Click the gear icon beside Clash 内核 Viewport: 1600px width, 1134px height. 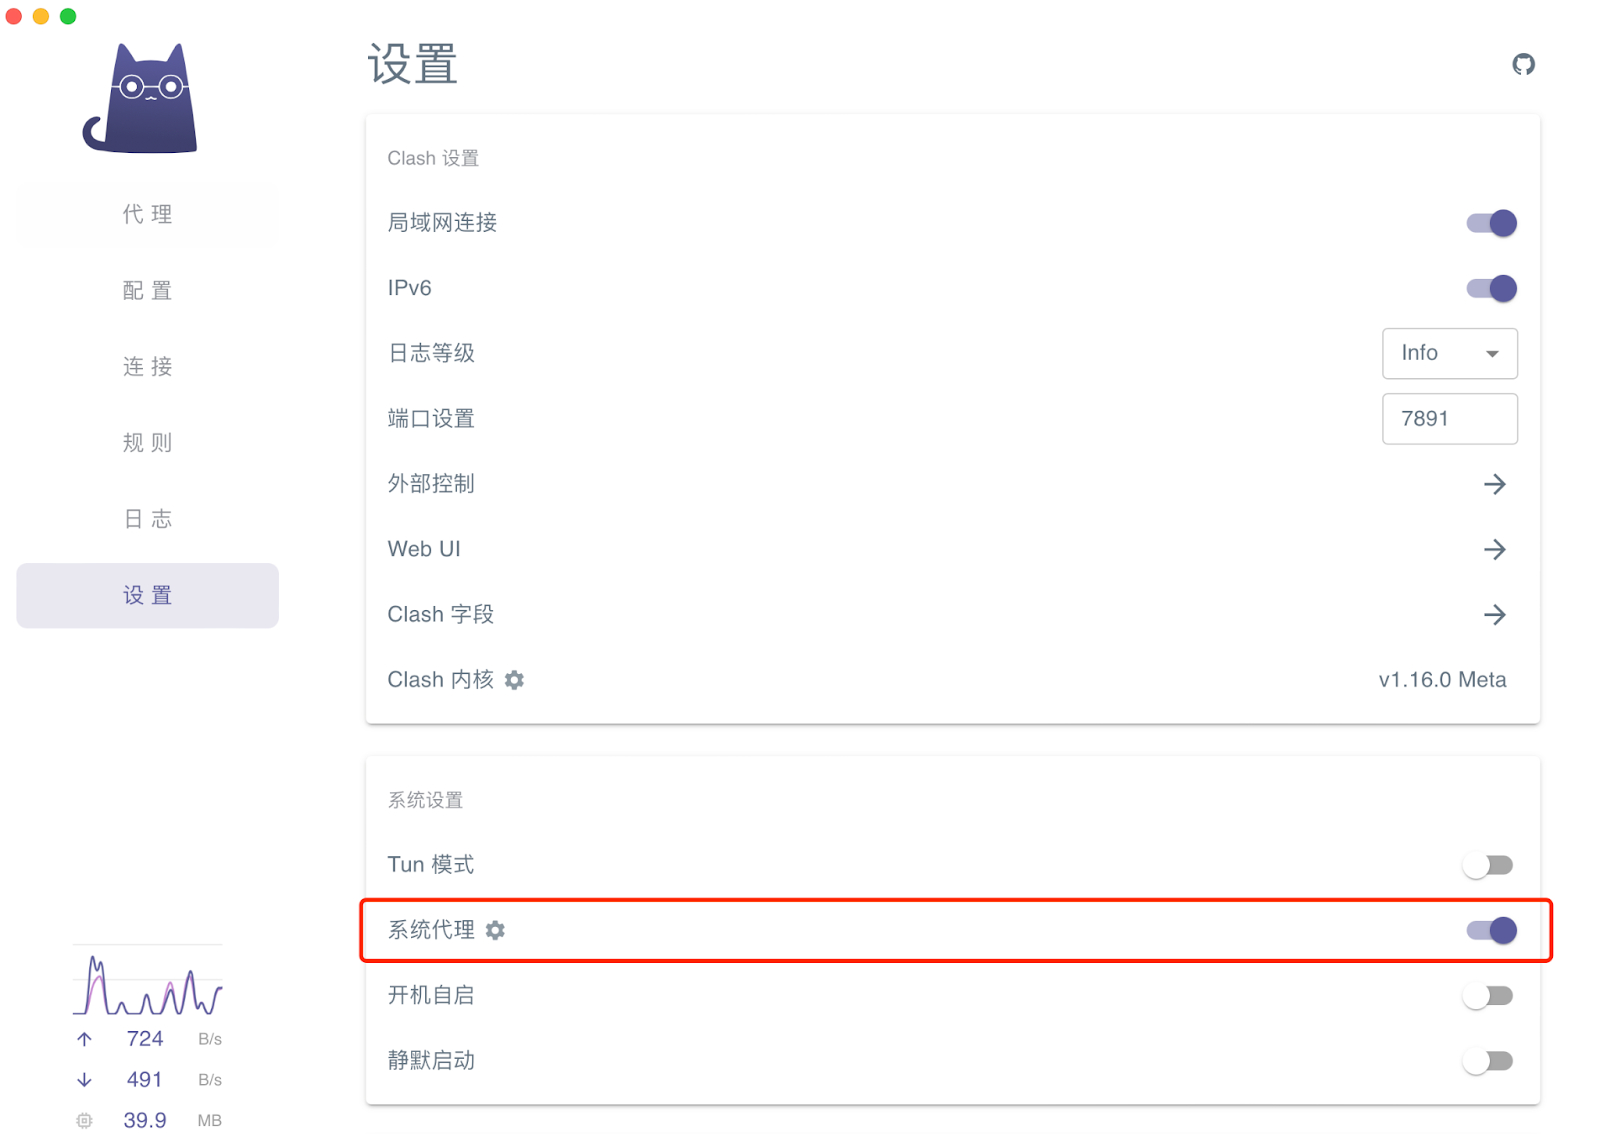(x=514, y=680)
